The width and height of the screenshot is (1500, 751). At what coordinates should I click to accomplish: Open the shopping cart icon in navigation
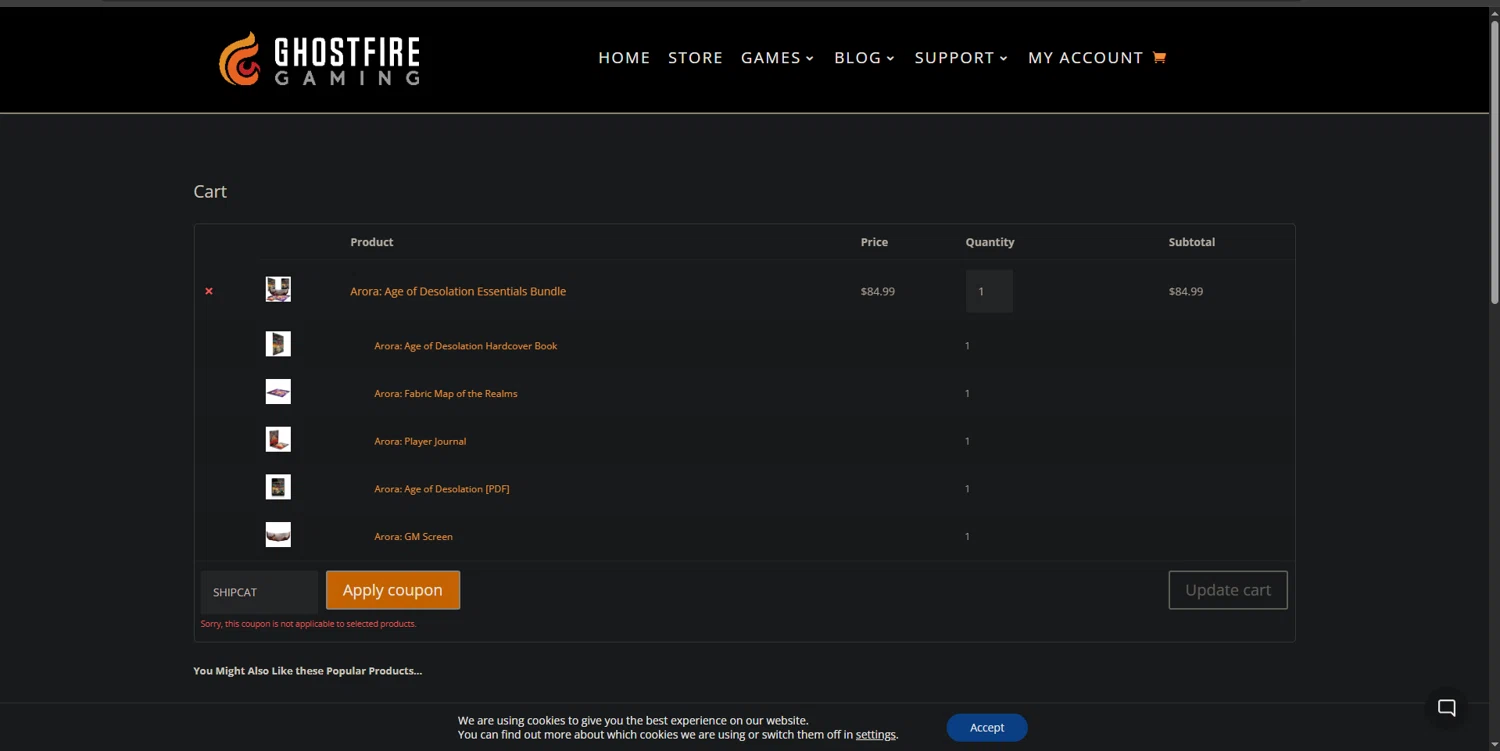tap(1159, 57)
